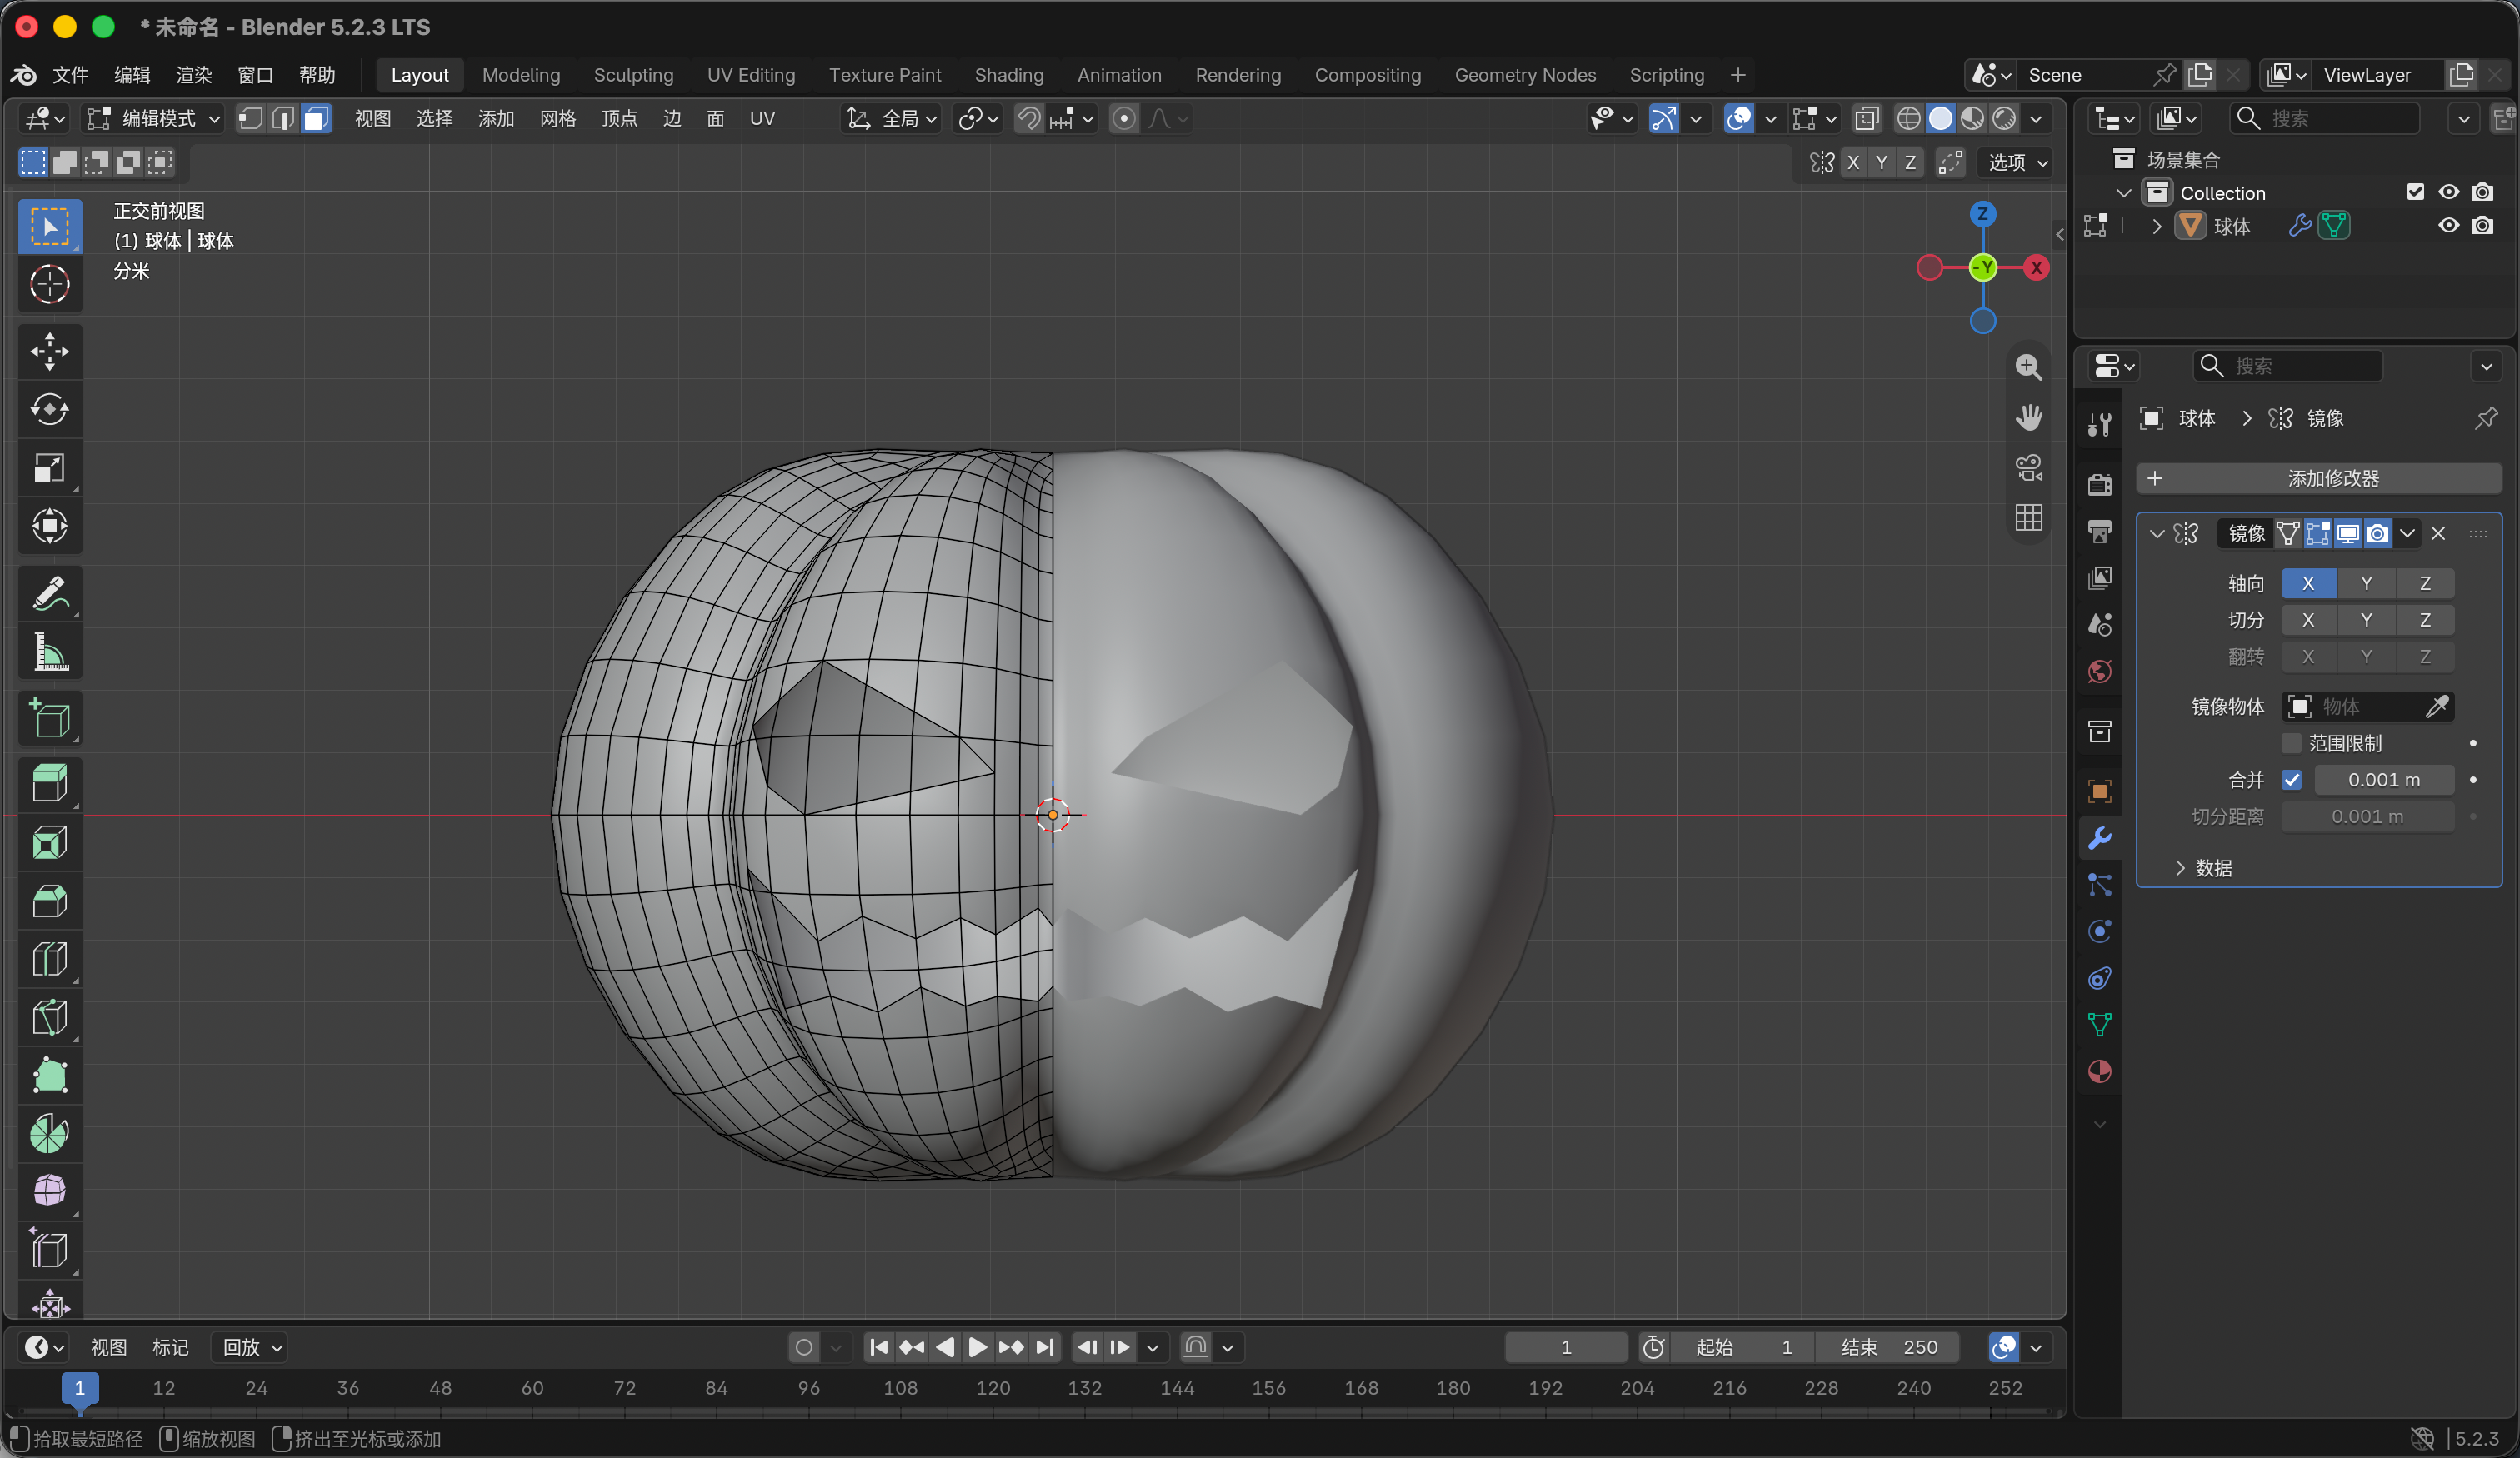Enable the 范围限制 clipping checkbox
Screen dimensions: 2520x1458
click(x=2292, y=743)
